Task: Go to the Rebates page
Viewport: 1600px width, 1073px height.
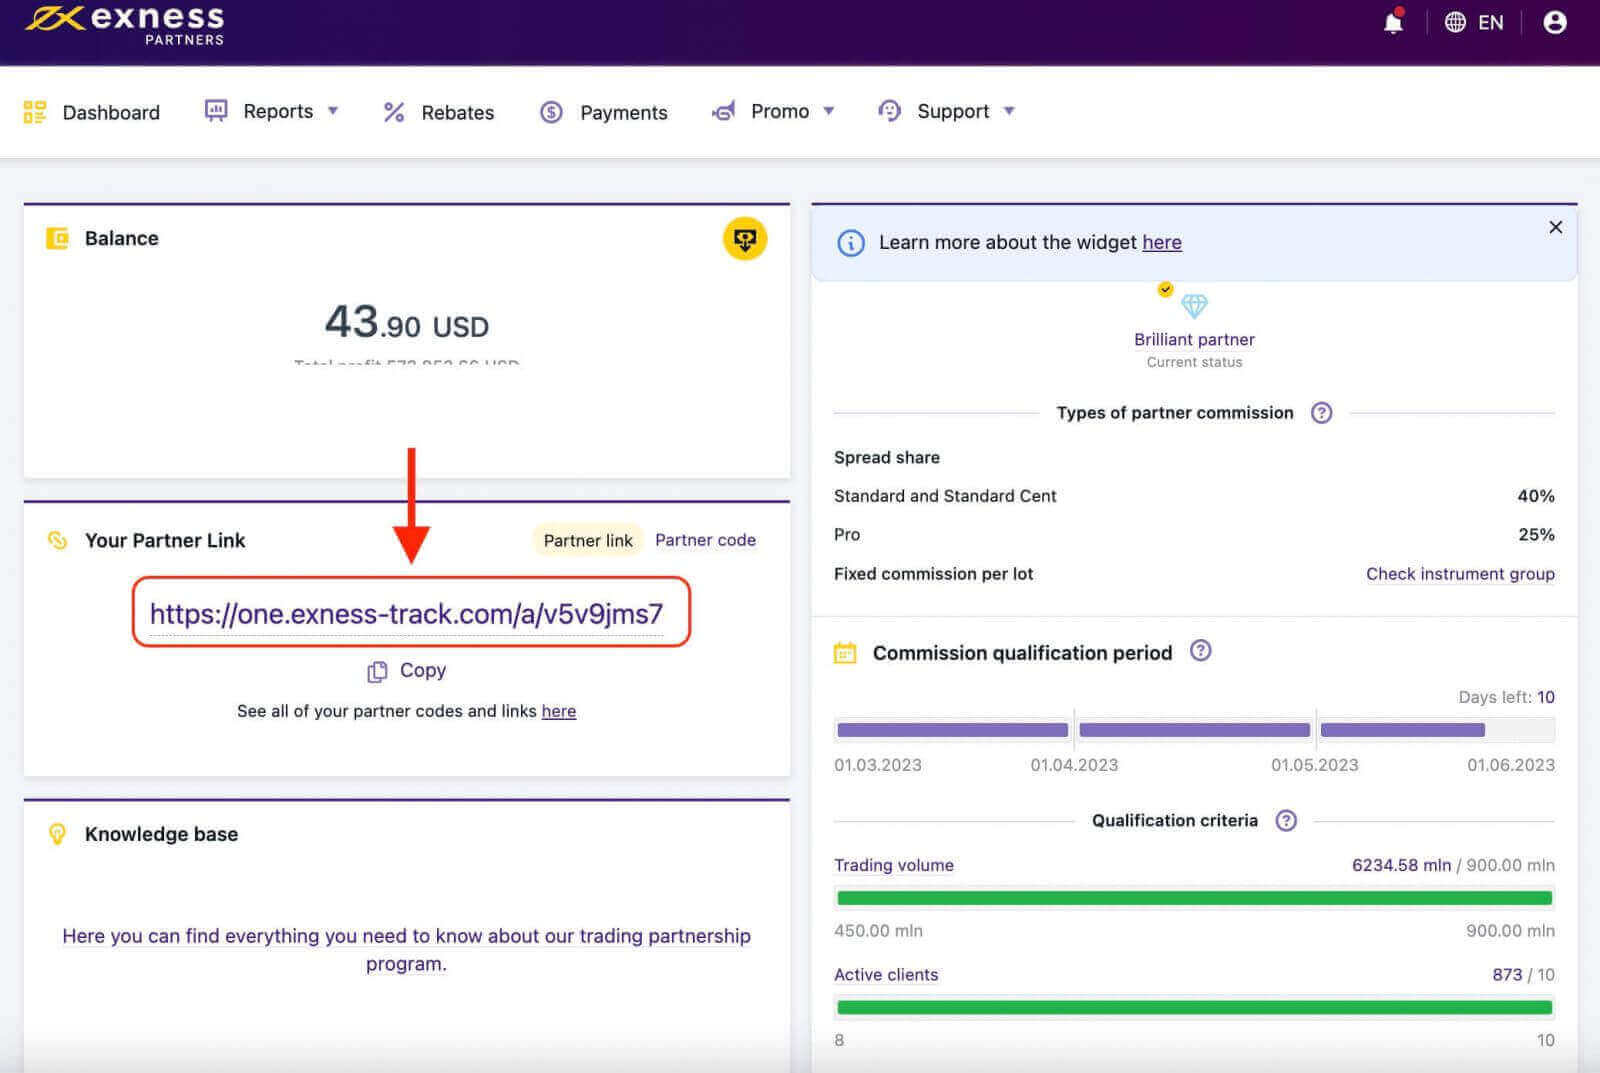Action: (x=439, y=112)
